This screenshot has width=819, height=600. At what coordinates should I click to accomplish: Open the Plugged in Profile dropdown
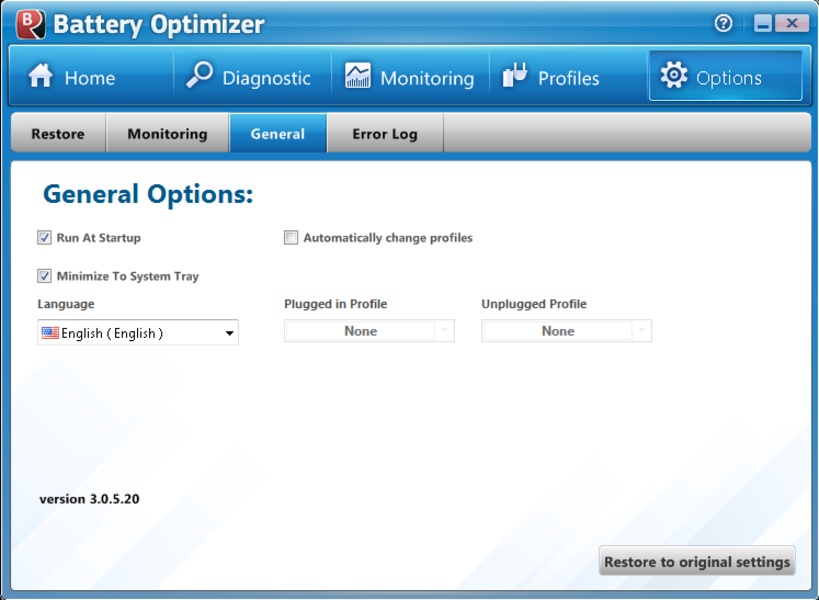[369, 331]
